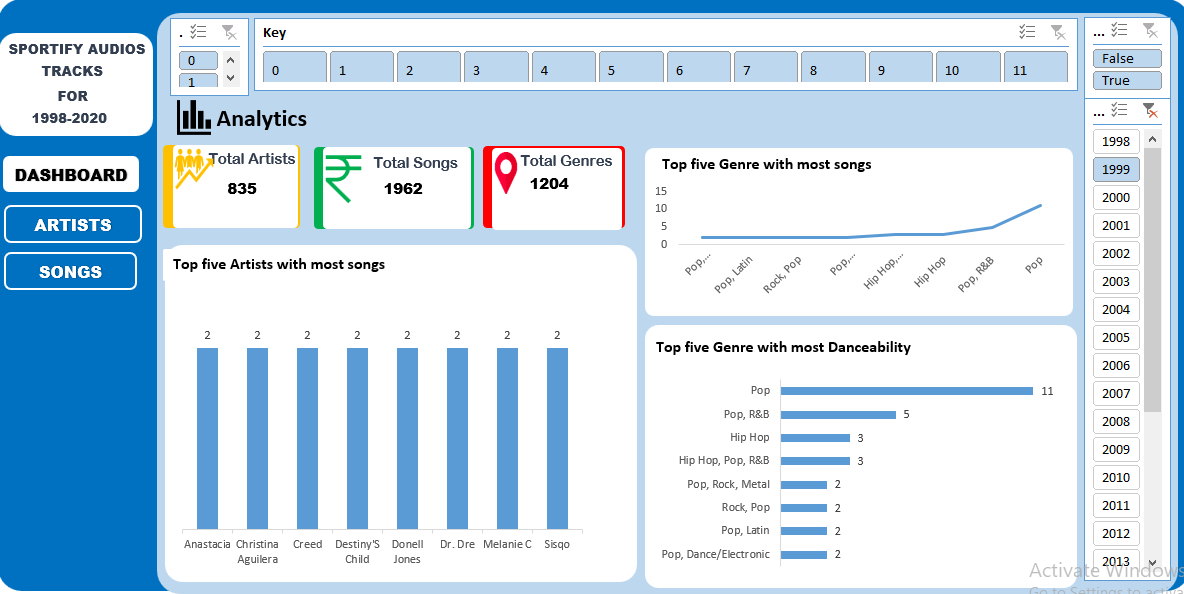The image size is (1184, 594).
Task: Select key 7 in the Key slicer
Action: point(765,65)
